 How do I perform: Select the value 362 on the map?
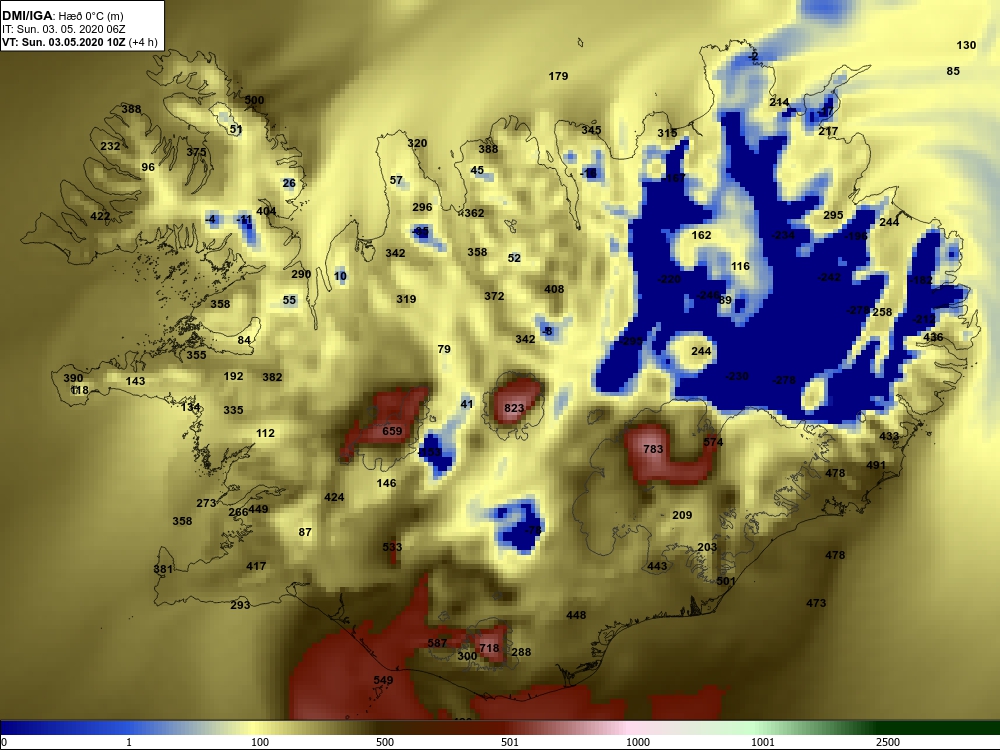pyautogui.click(x=474, y=213)
